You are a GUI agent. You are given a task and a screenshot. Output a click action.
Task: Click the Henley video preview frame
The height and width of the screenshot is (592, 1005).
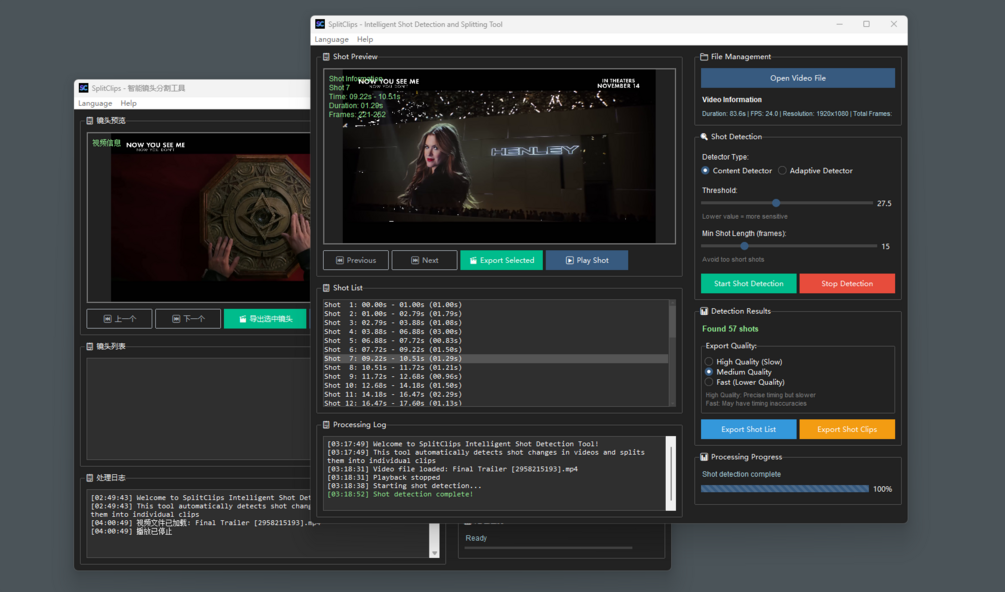(499, 156)
